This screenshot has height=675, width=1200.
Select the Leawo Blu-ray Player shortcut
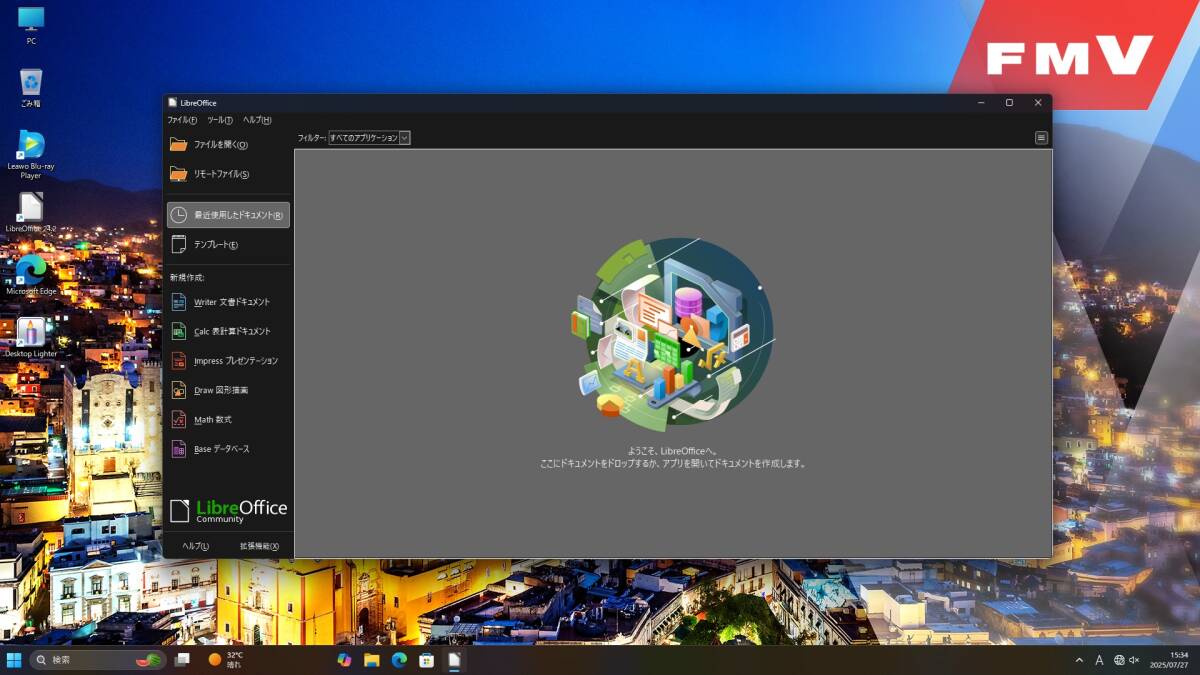[x=31, y=155]
